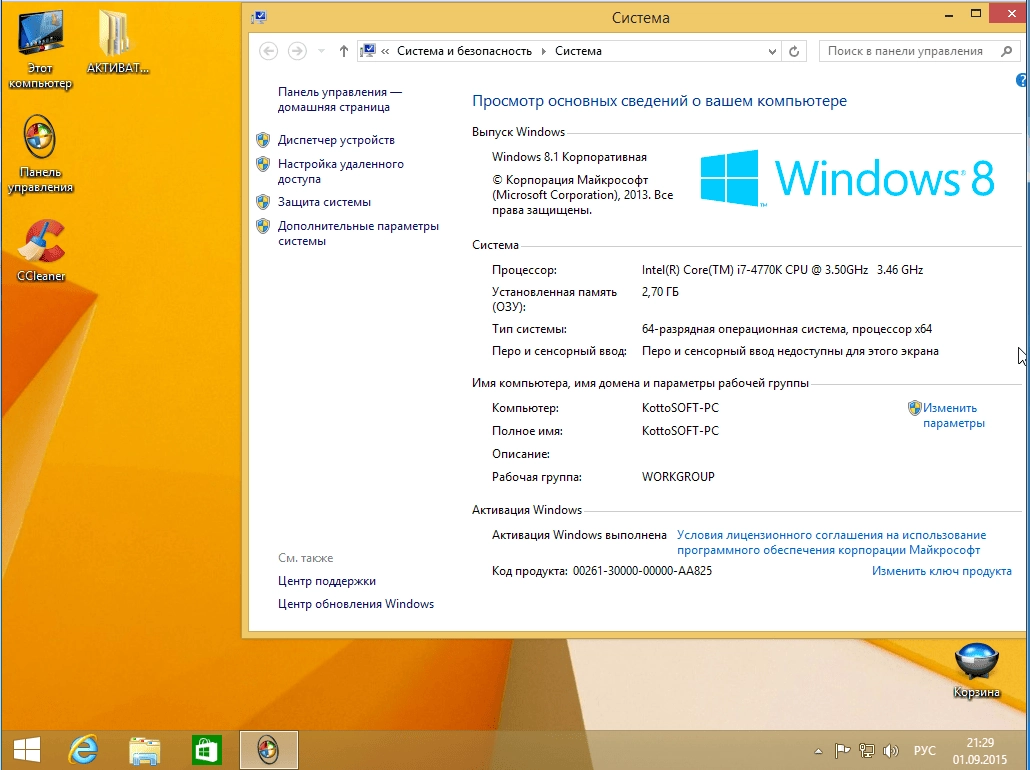1030x770 pixels.
Task: Select the product ID 00261-30000-00000-AA825
Action: point(642,571)
